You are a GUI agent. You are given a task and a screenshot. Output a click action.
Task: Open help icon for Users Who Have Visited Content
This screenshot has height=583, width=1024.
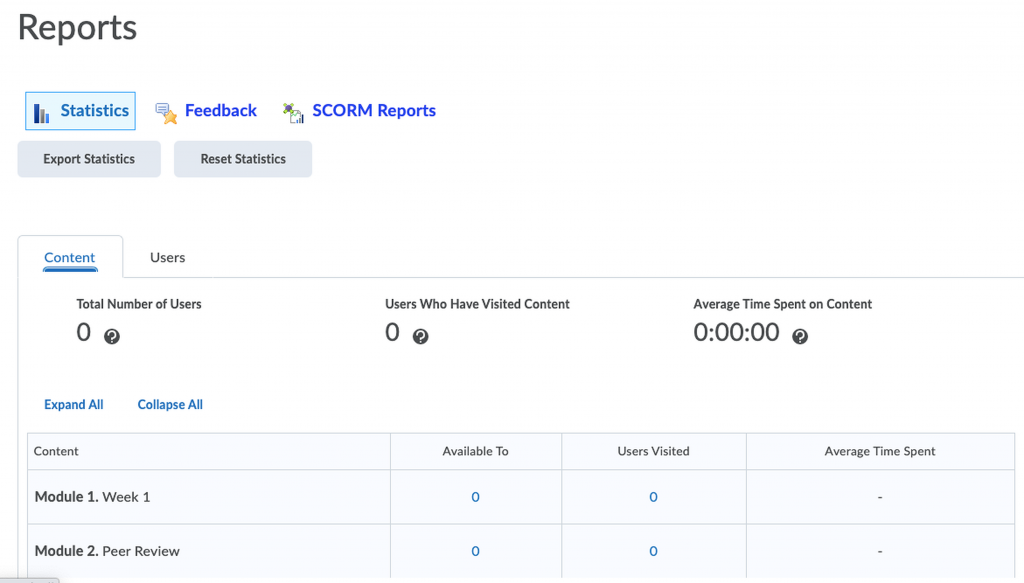pos(421,336)
